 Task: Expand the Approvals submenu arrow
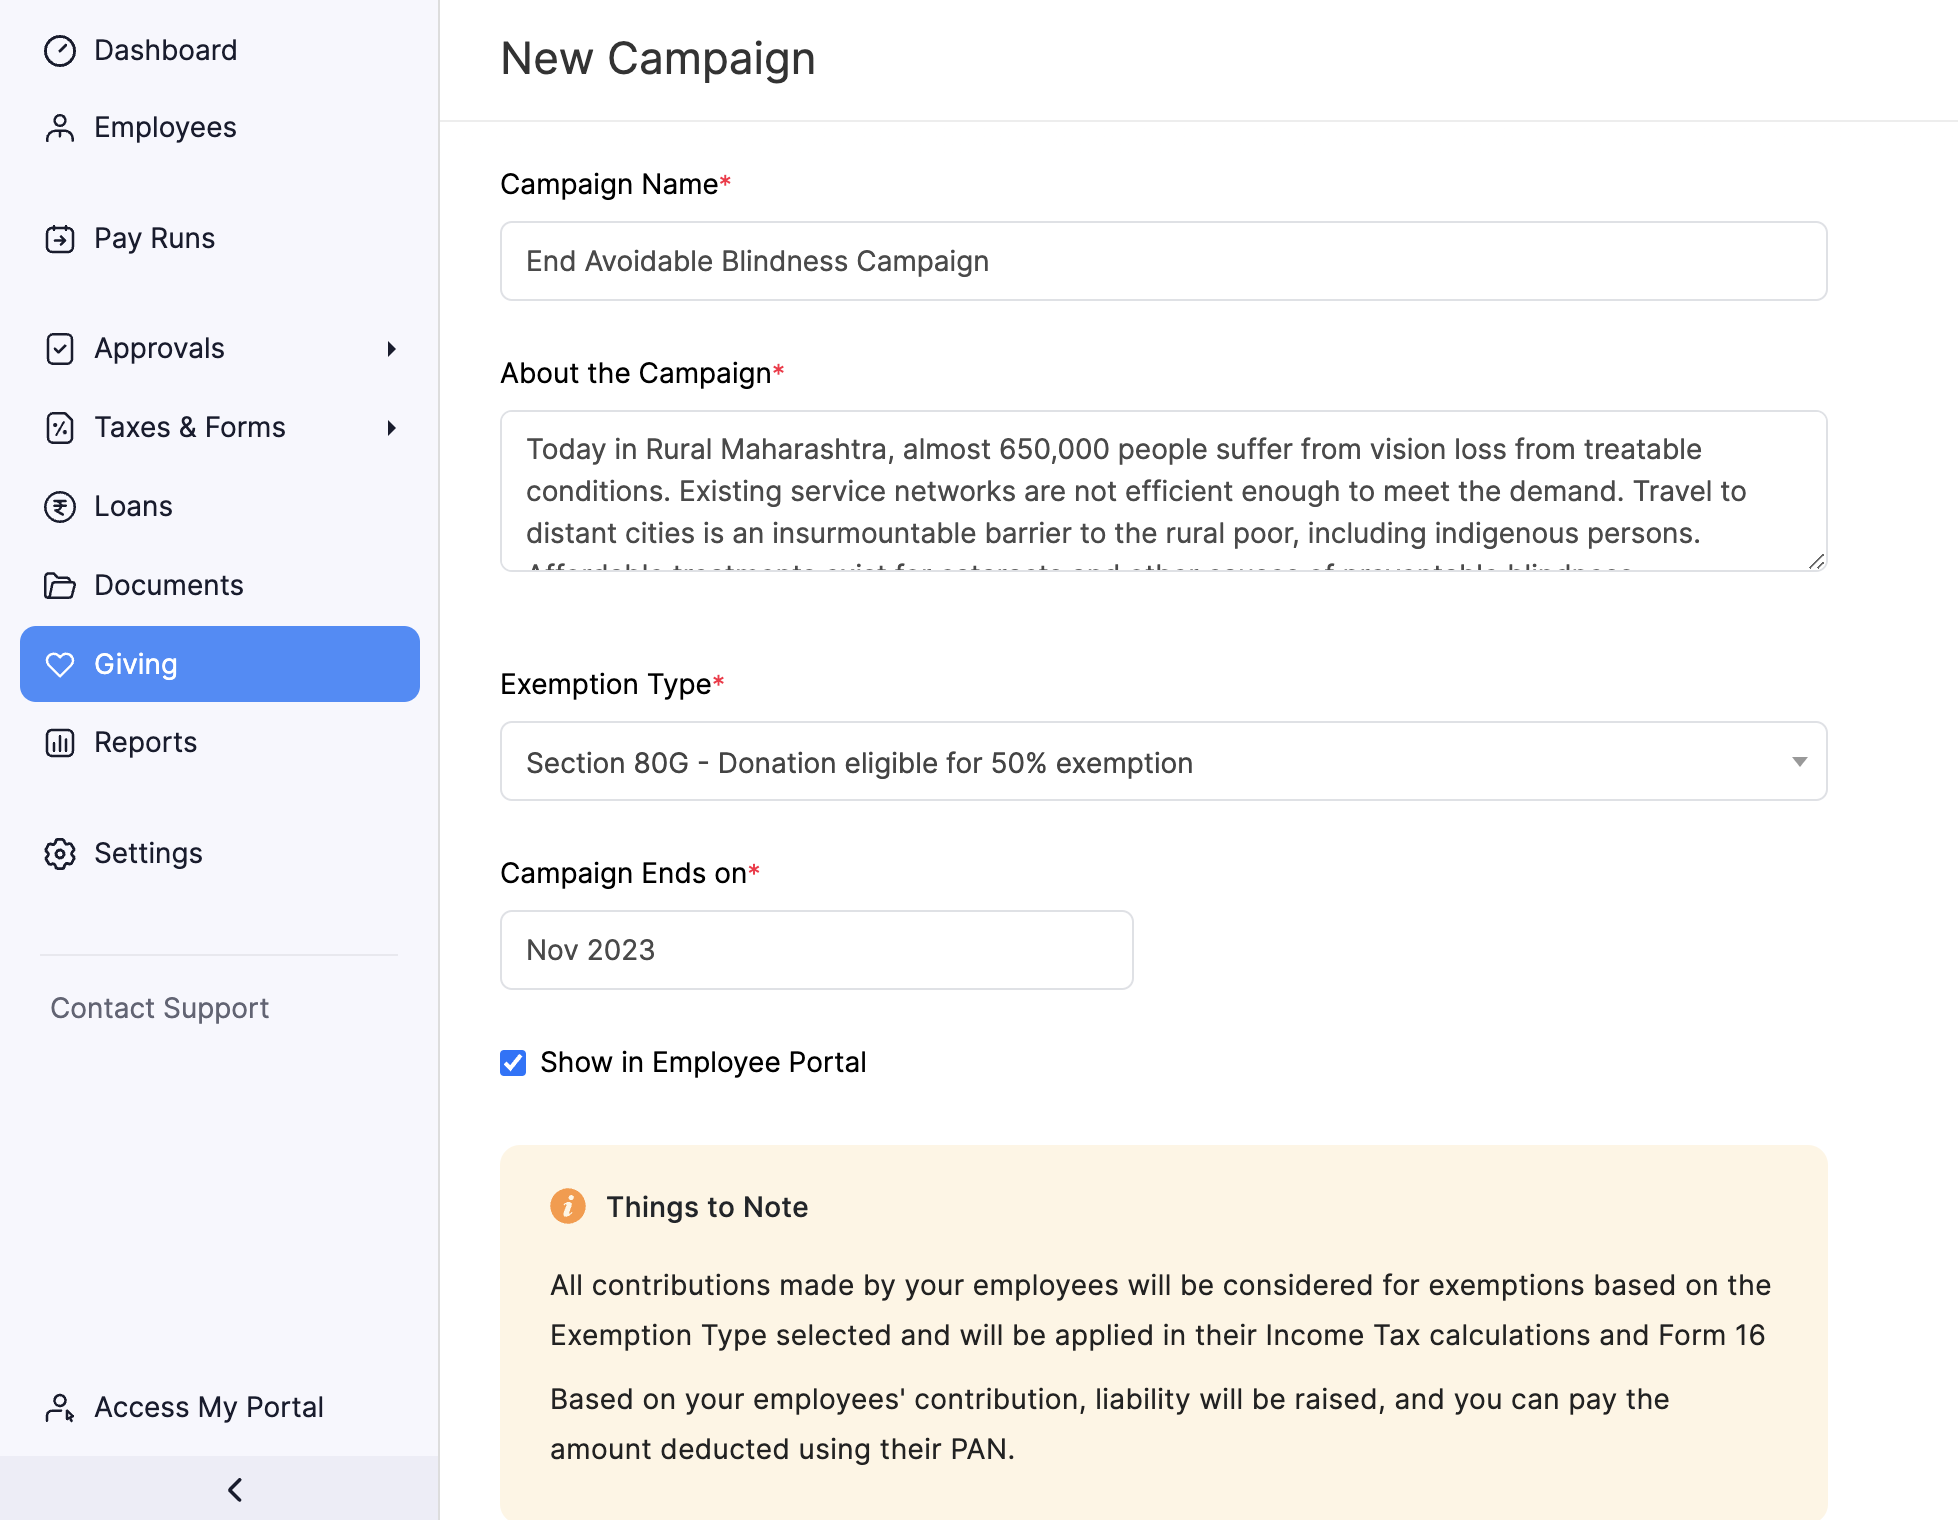(392, 349)
